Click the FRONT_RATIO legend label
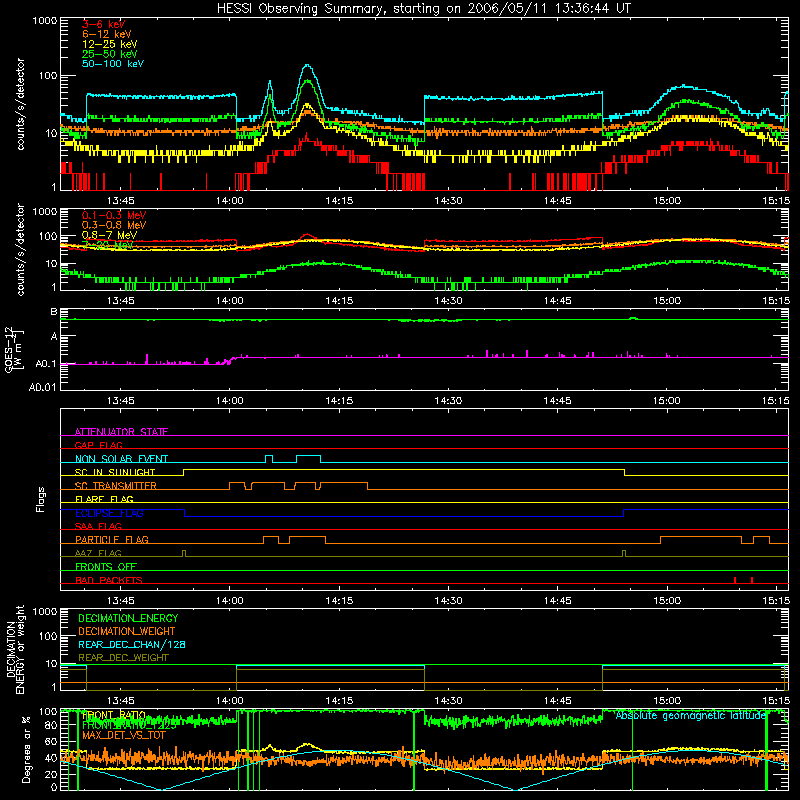 (x=114, y=715)
